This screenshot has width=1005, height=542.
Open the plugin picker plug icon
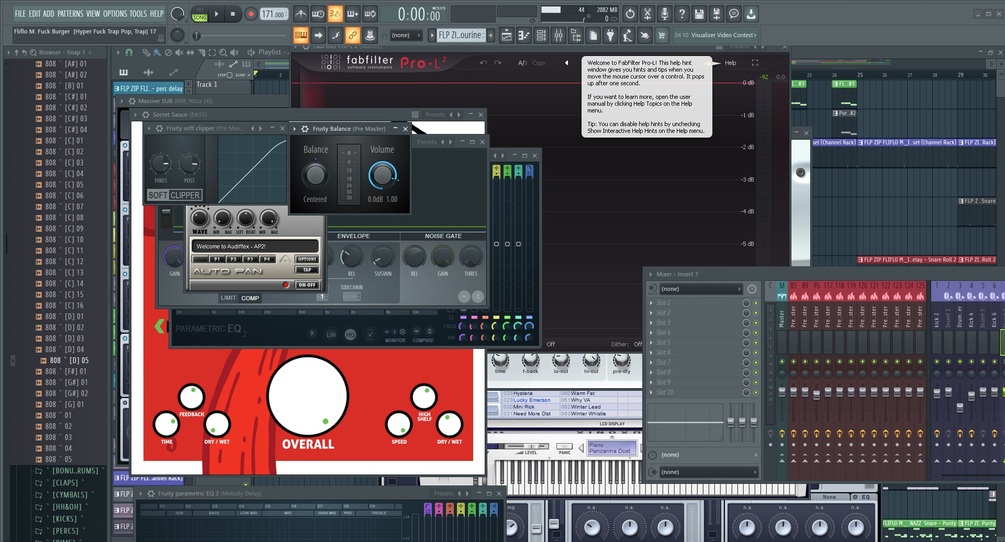pyautogui.click(x=610, y=35)
